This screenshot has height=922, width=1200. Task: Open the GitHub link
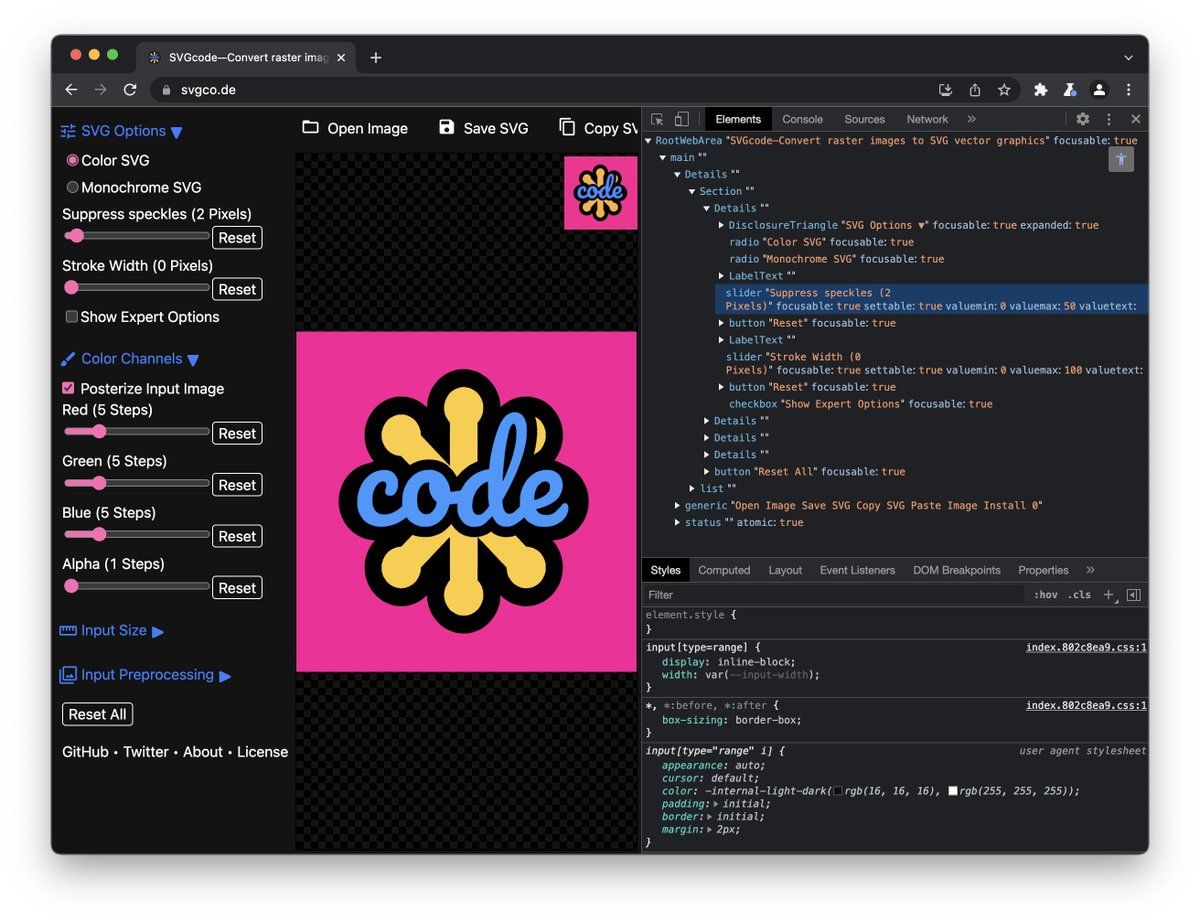pos(85,752)
